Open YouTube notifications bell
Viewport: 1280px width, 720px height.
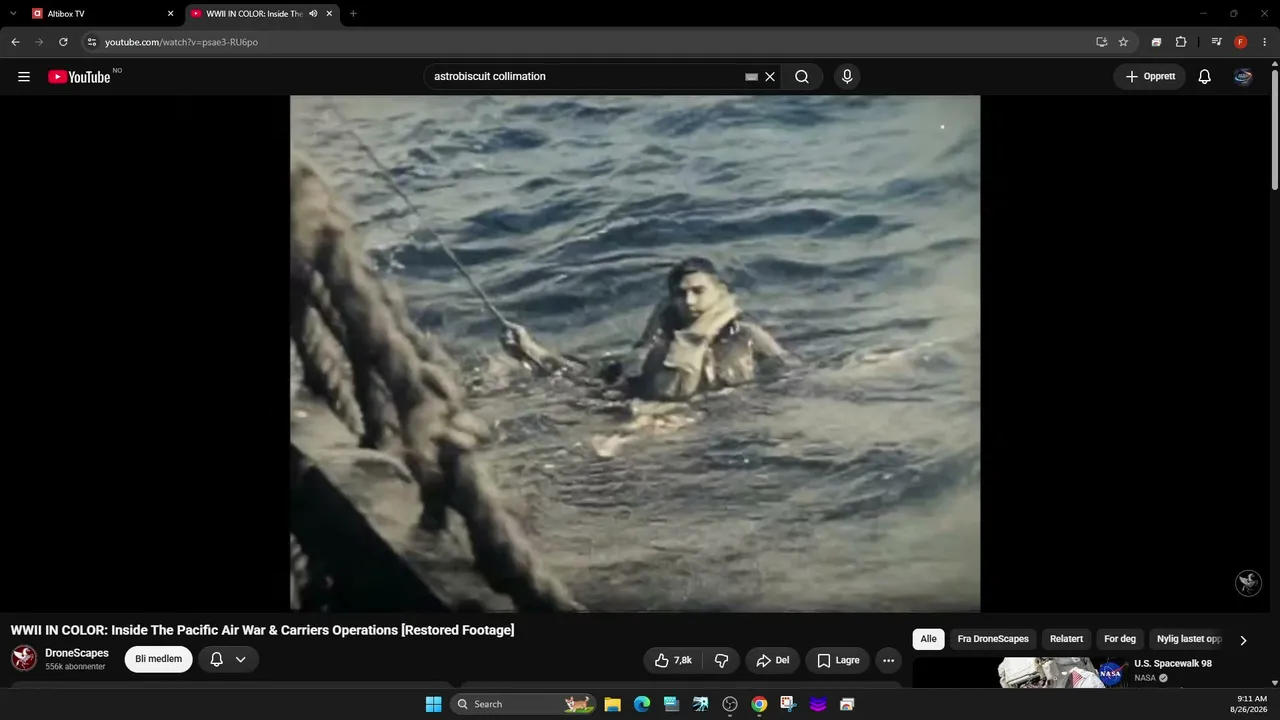(1205, 77)
